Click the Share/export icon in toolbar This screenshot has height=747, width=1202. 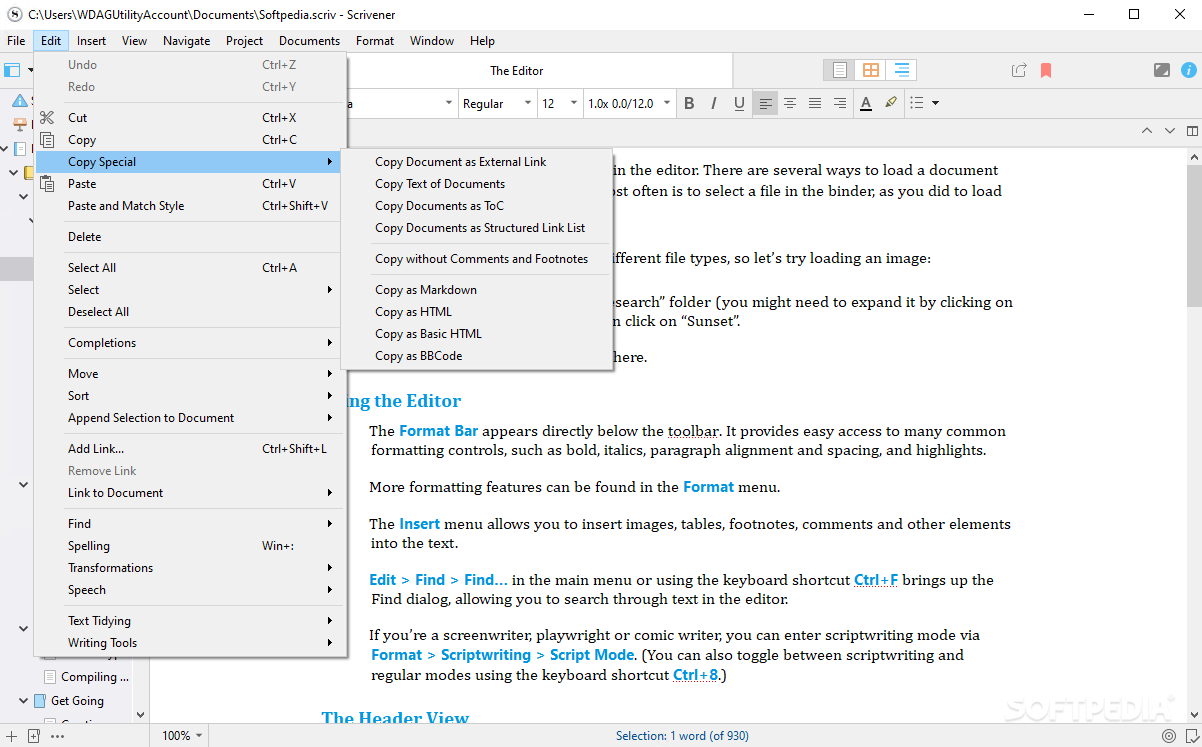click(x=1019, y=70)
